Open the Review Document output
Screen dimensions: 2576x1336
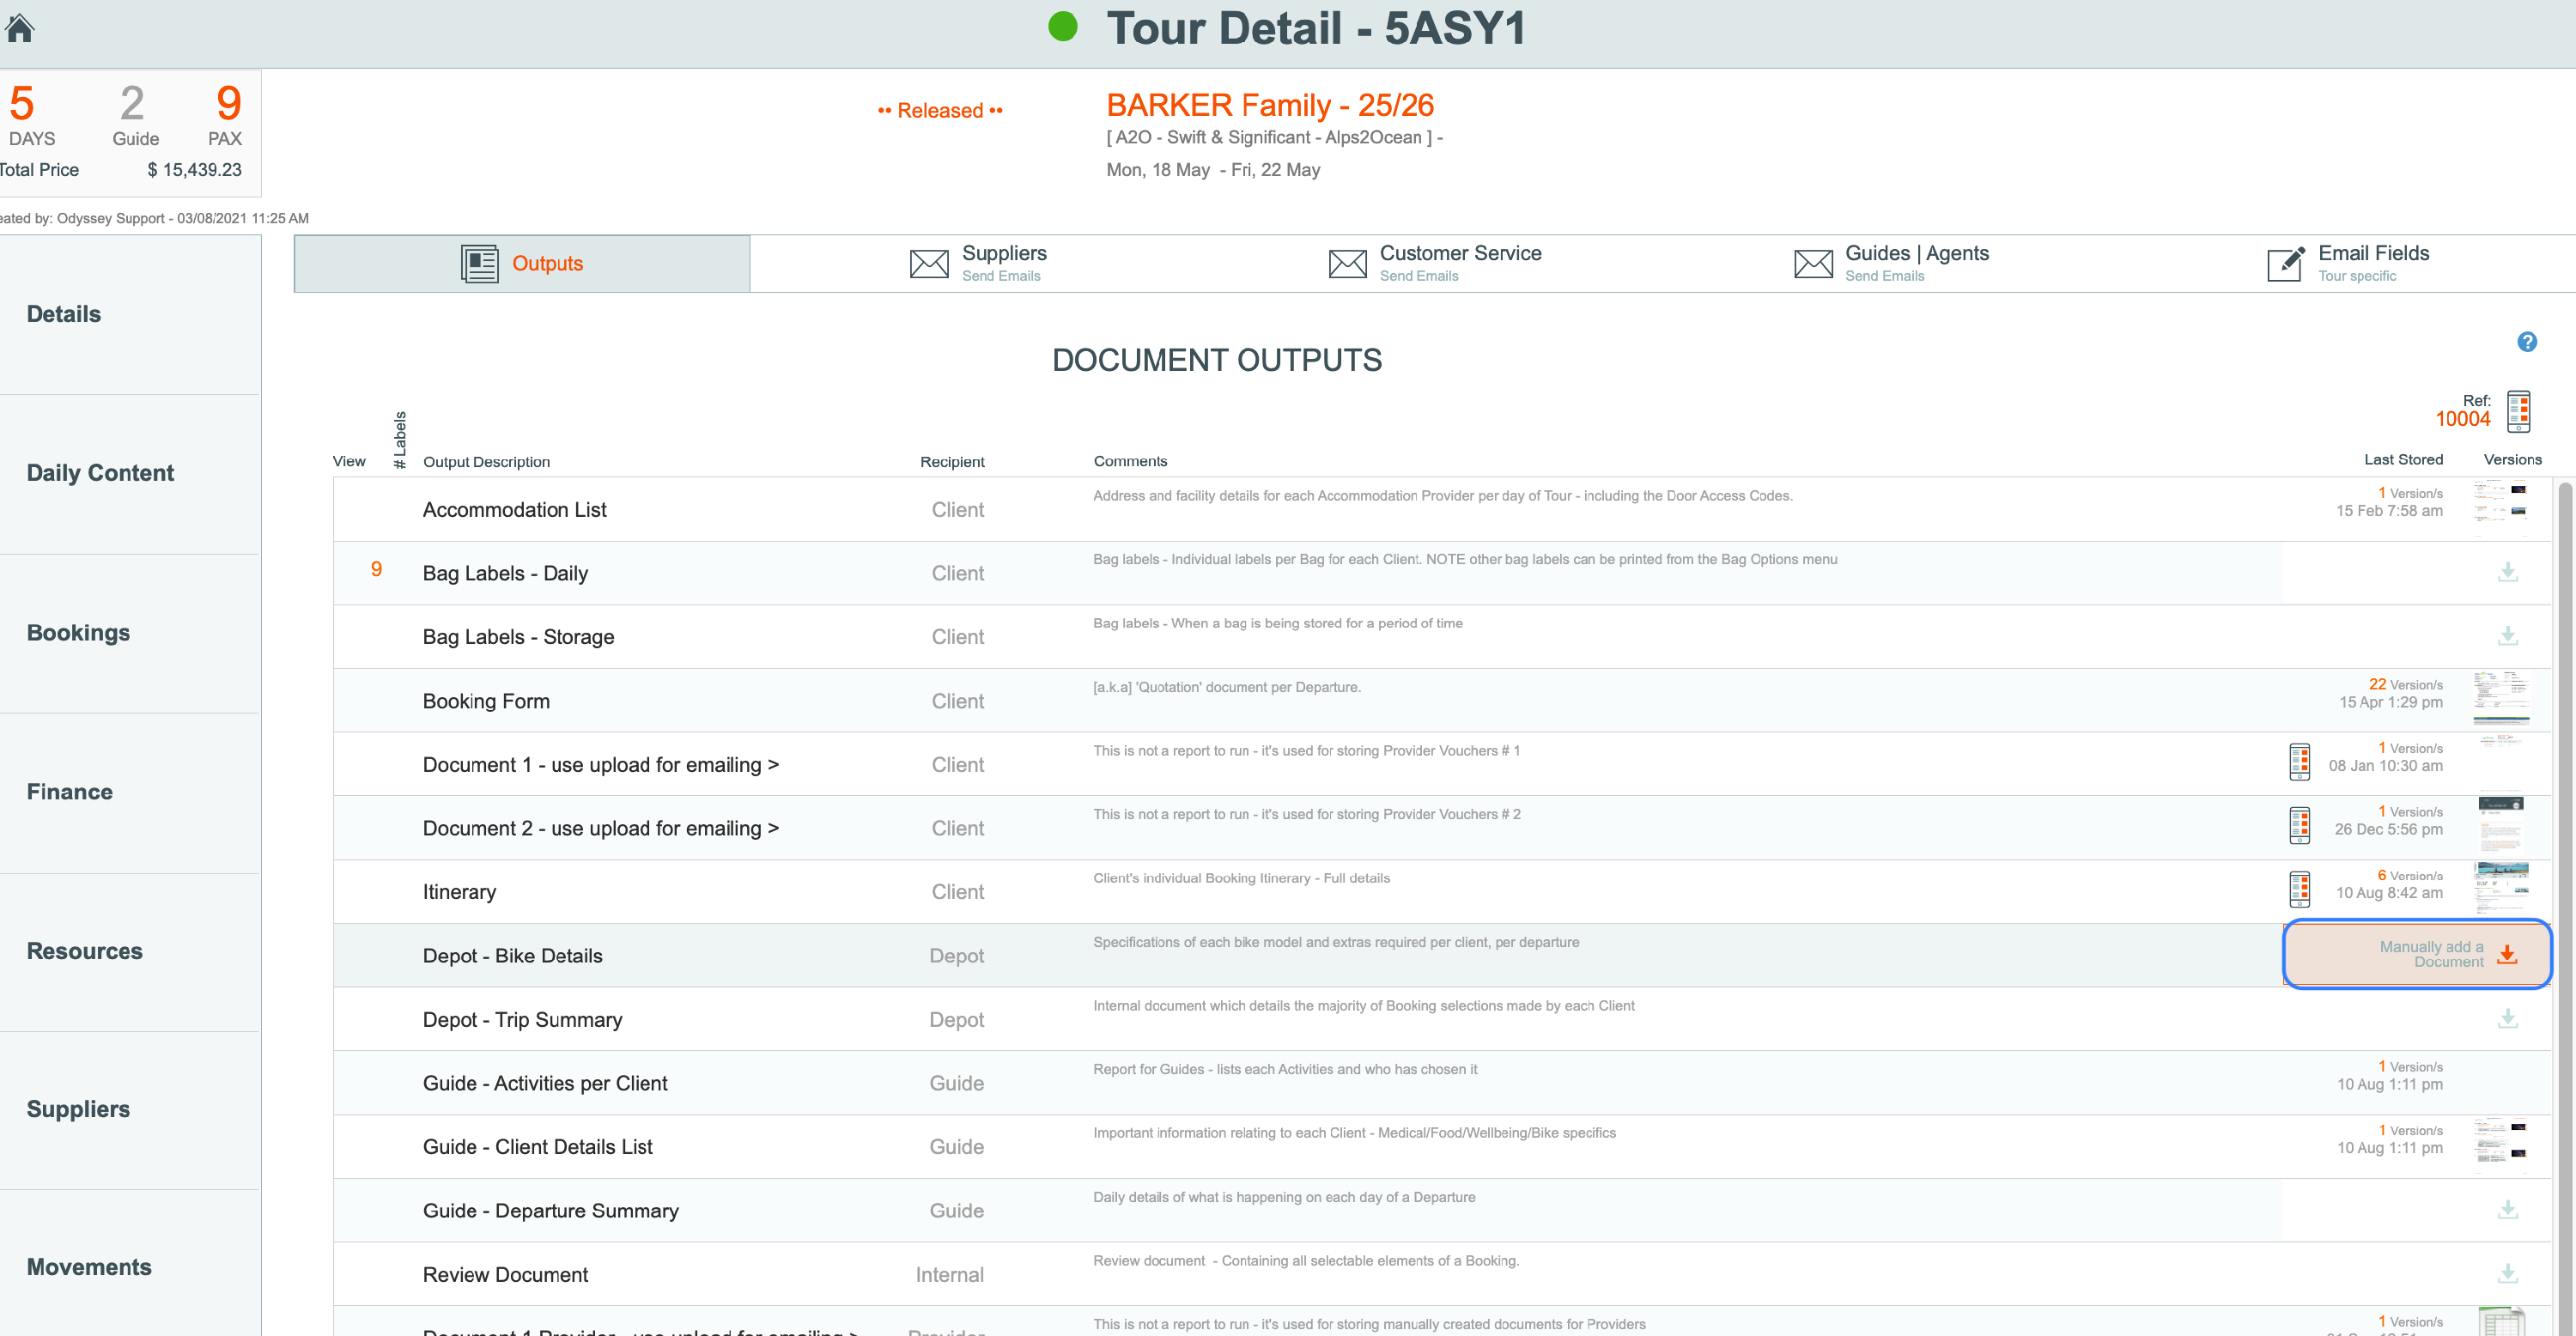505,1275
